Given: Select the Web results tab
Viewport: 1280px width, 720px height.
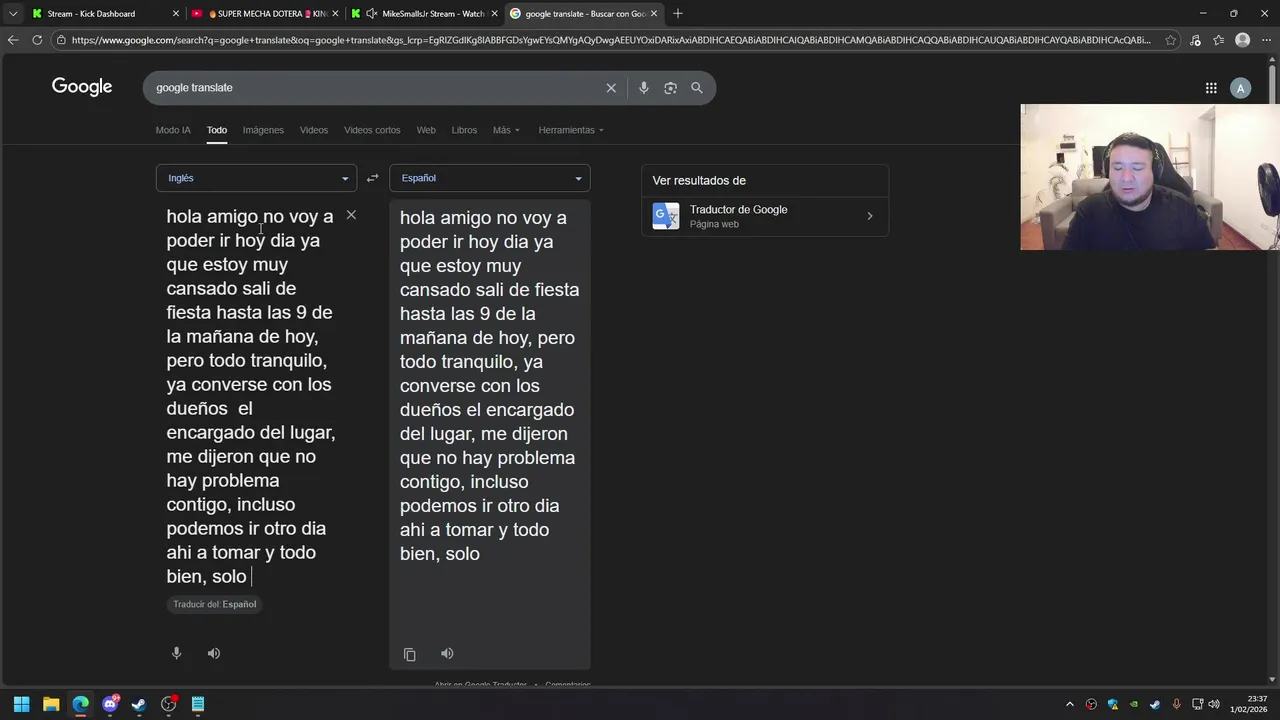Looking at the screenshot, I should click(426, 130).
